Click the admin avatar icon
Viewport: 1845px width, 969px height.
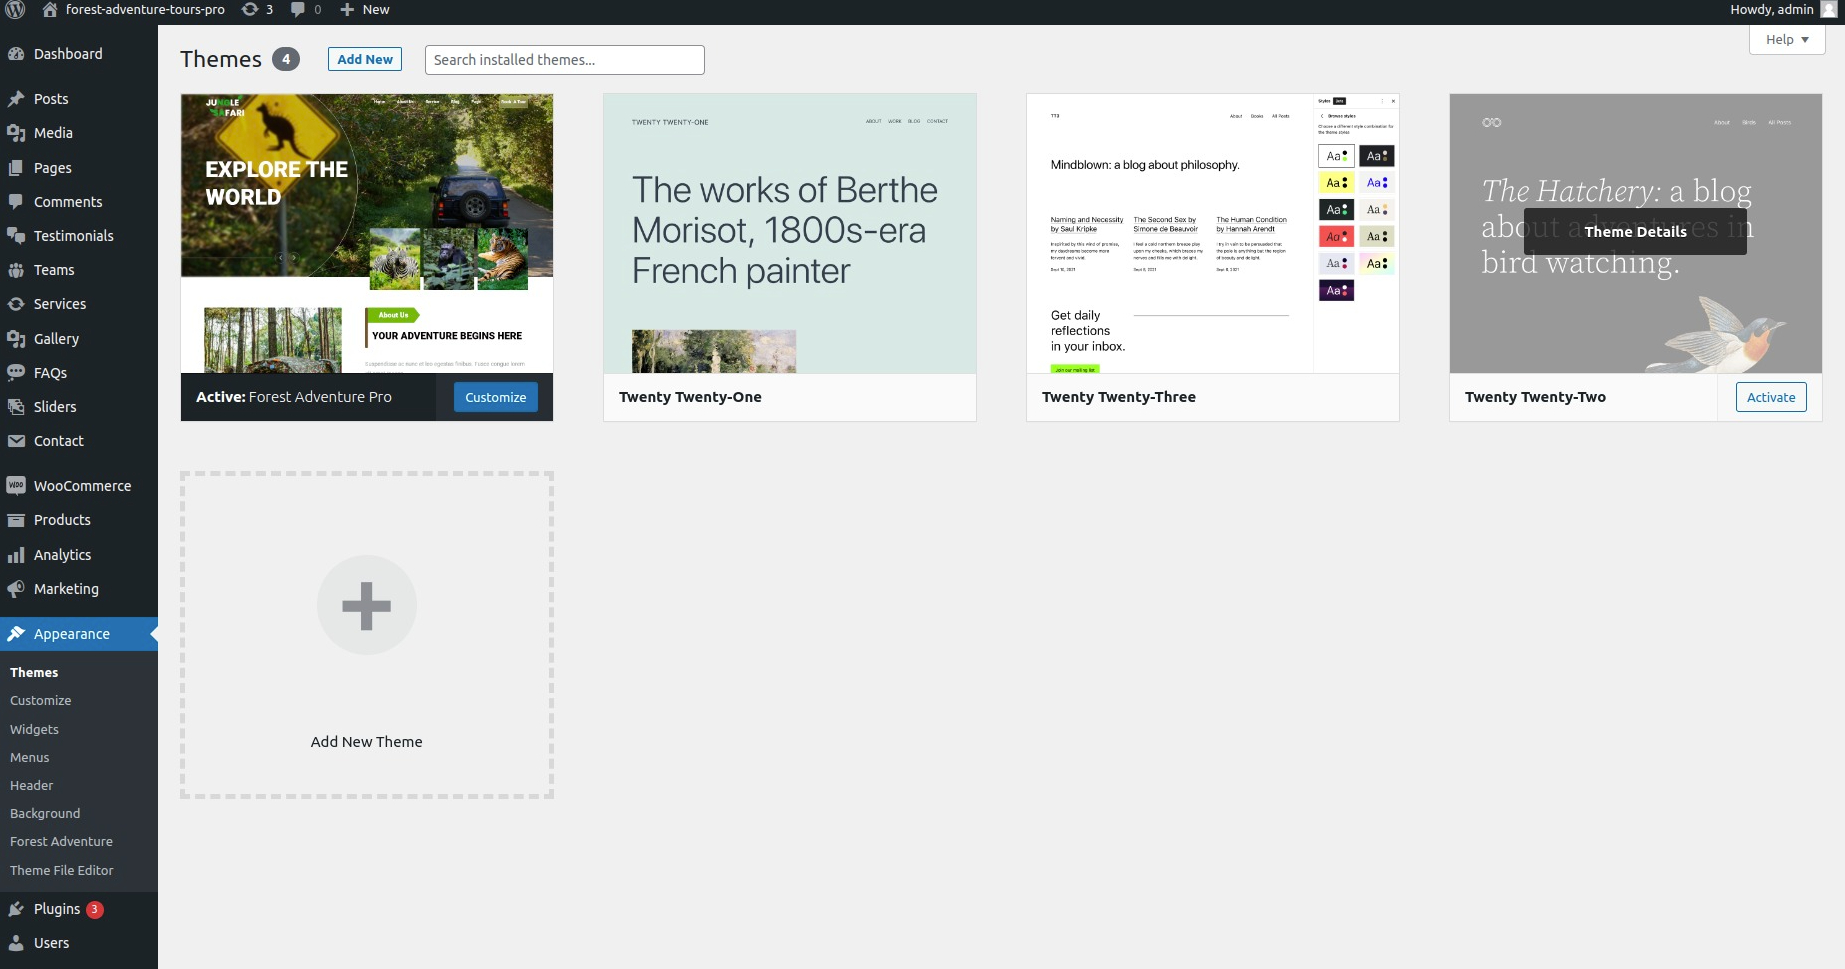click(x=1828, y=10)
